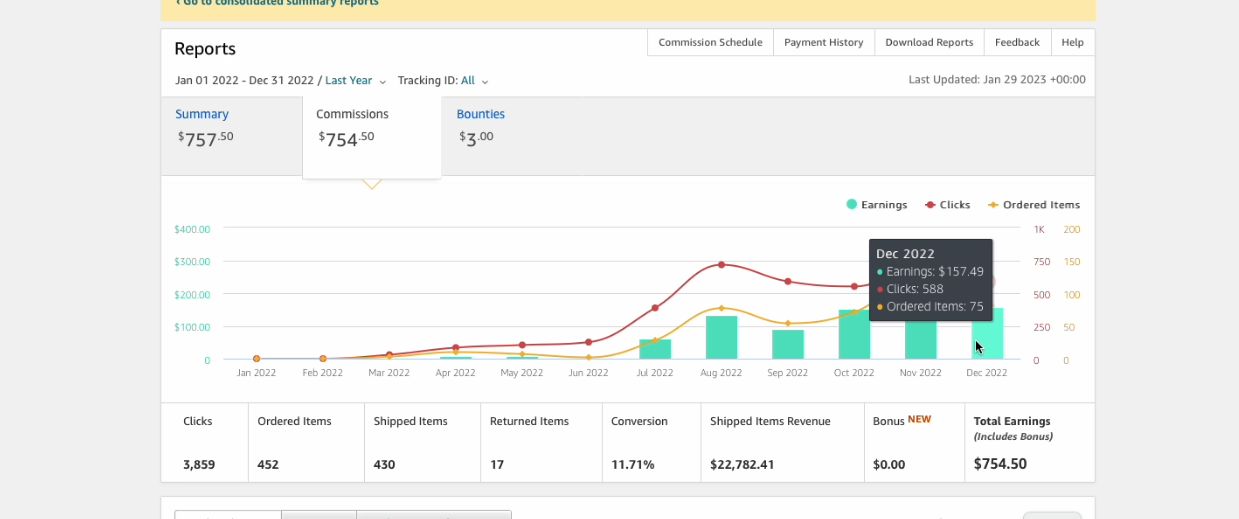Click the Aug 2022 clicks peak point
This screenshot has width=1239, height=519.
721,265
